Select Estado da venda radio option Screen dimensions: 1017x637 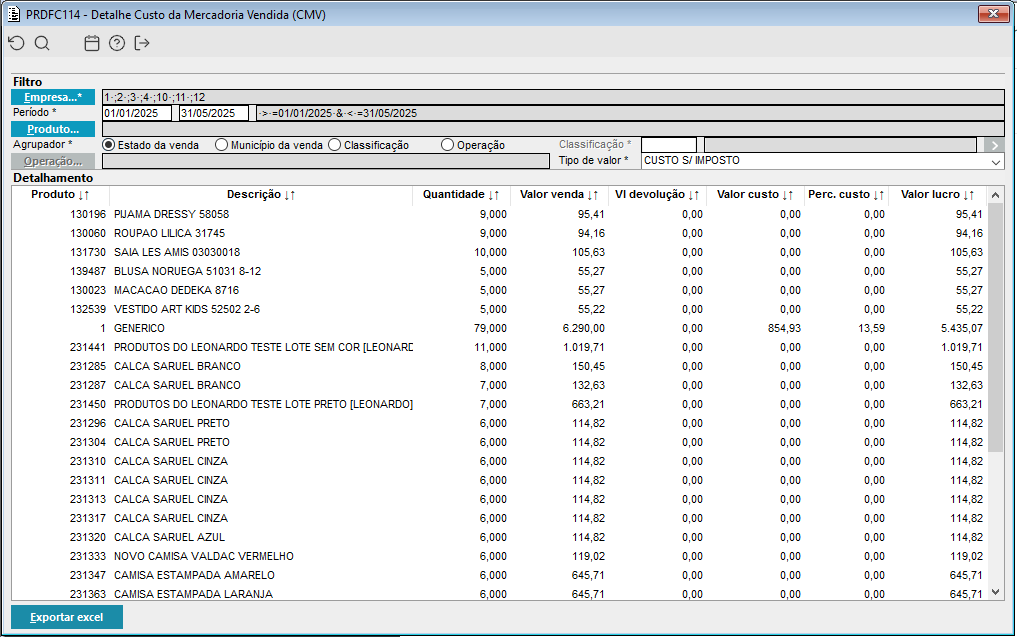[x=108, y=145]
